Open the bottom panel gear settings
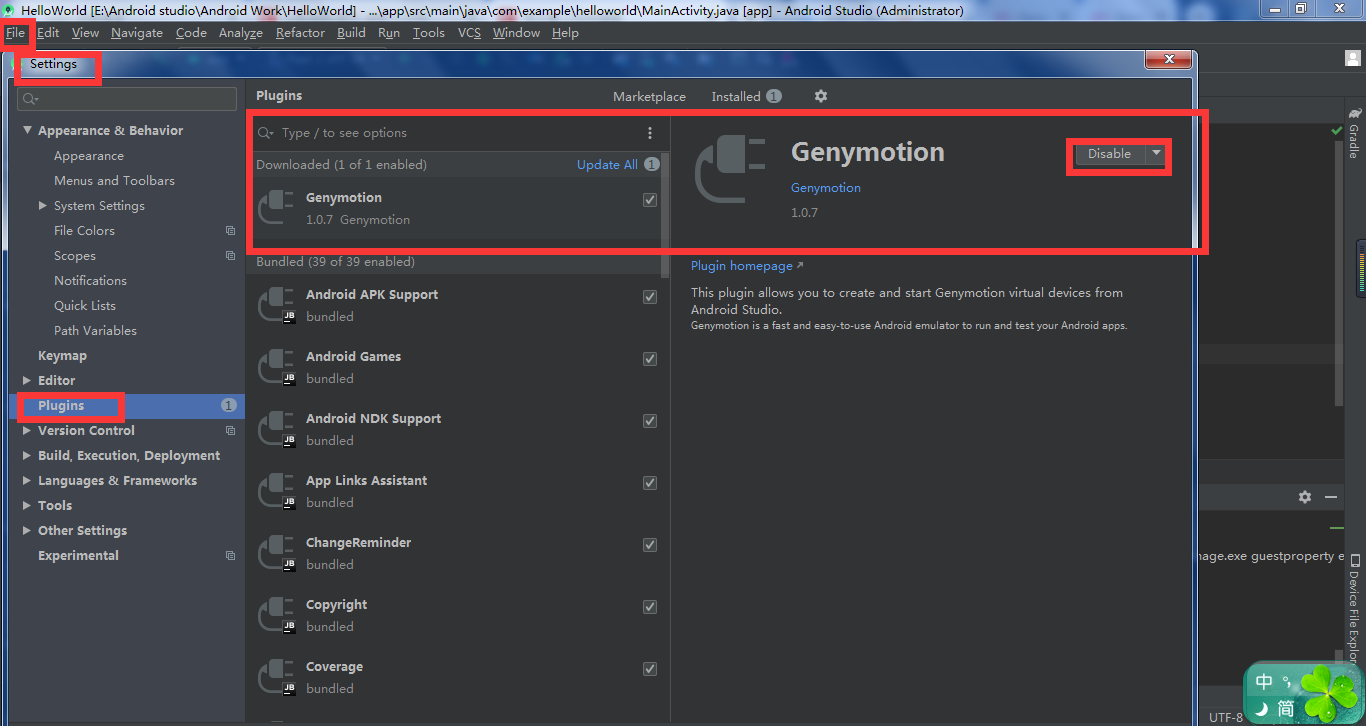 tap(1304, 497)
